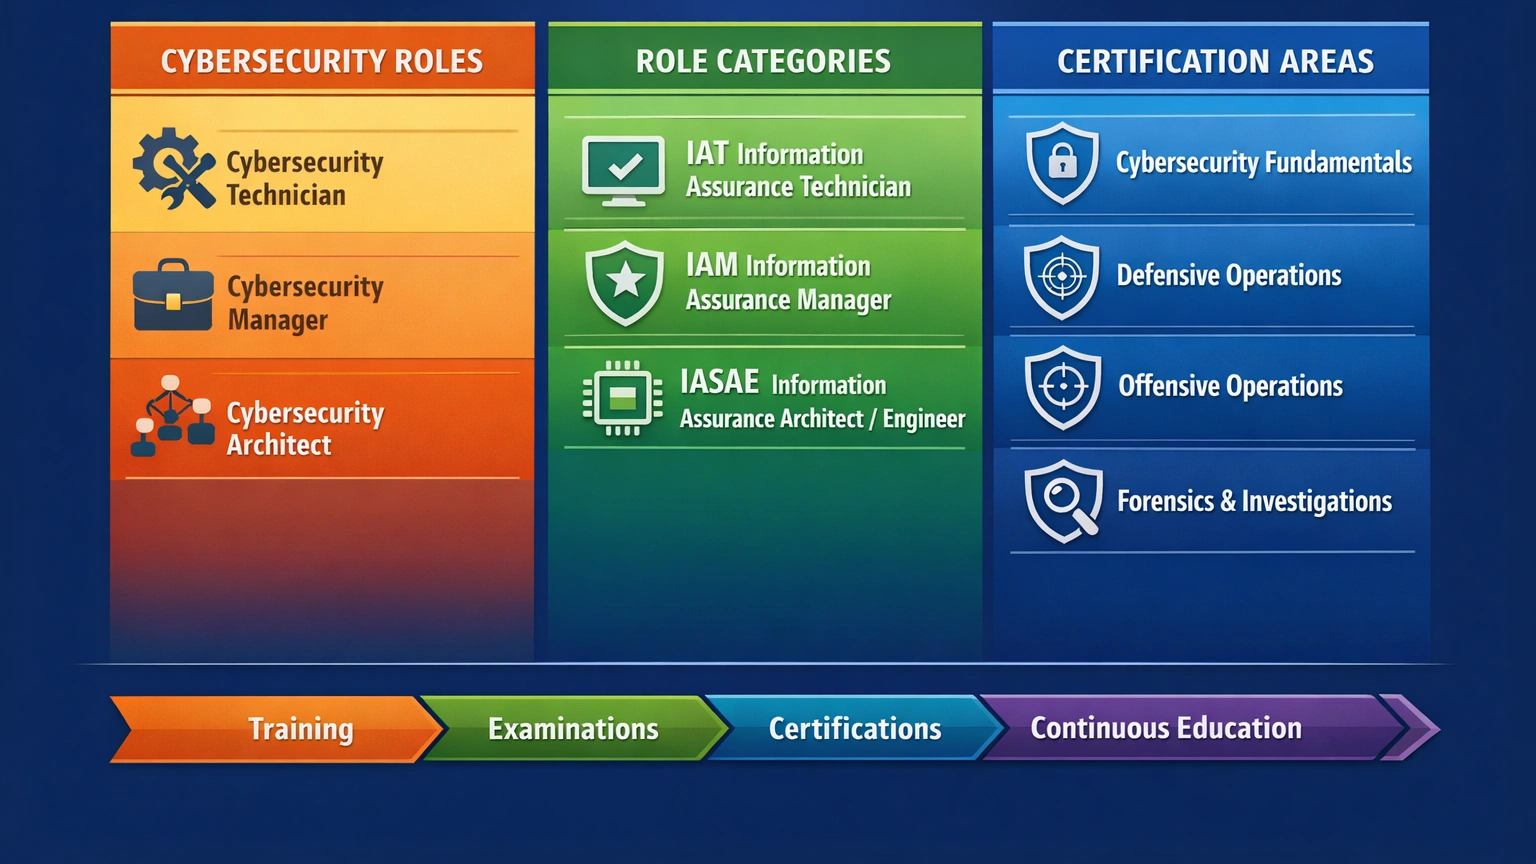
Task: Click the magnifying glass shield for Forensics
Action: pyautogui.click(x=1061, y=501)
